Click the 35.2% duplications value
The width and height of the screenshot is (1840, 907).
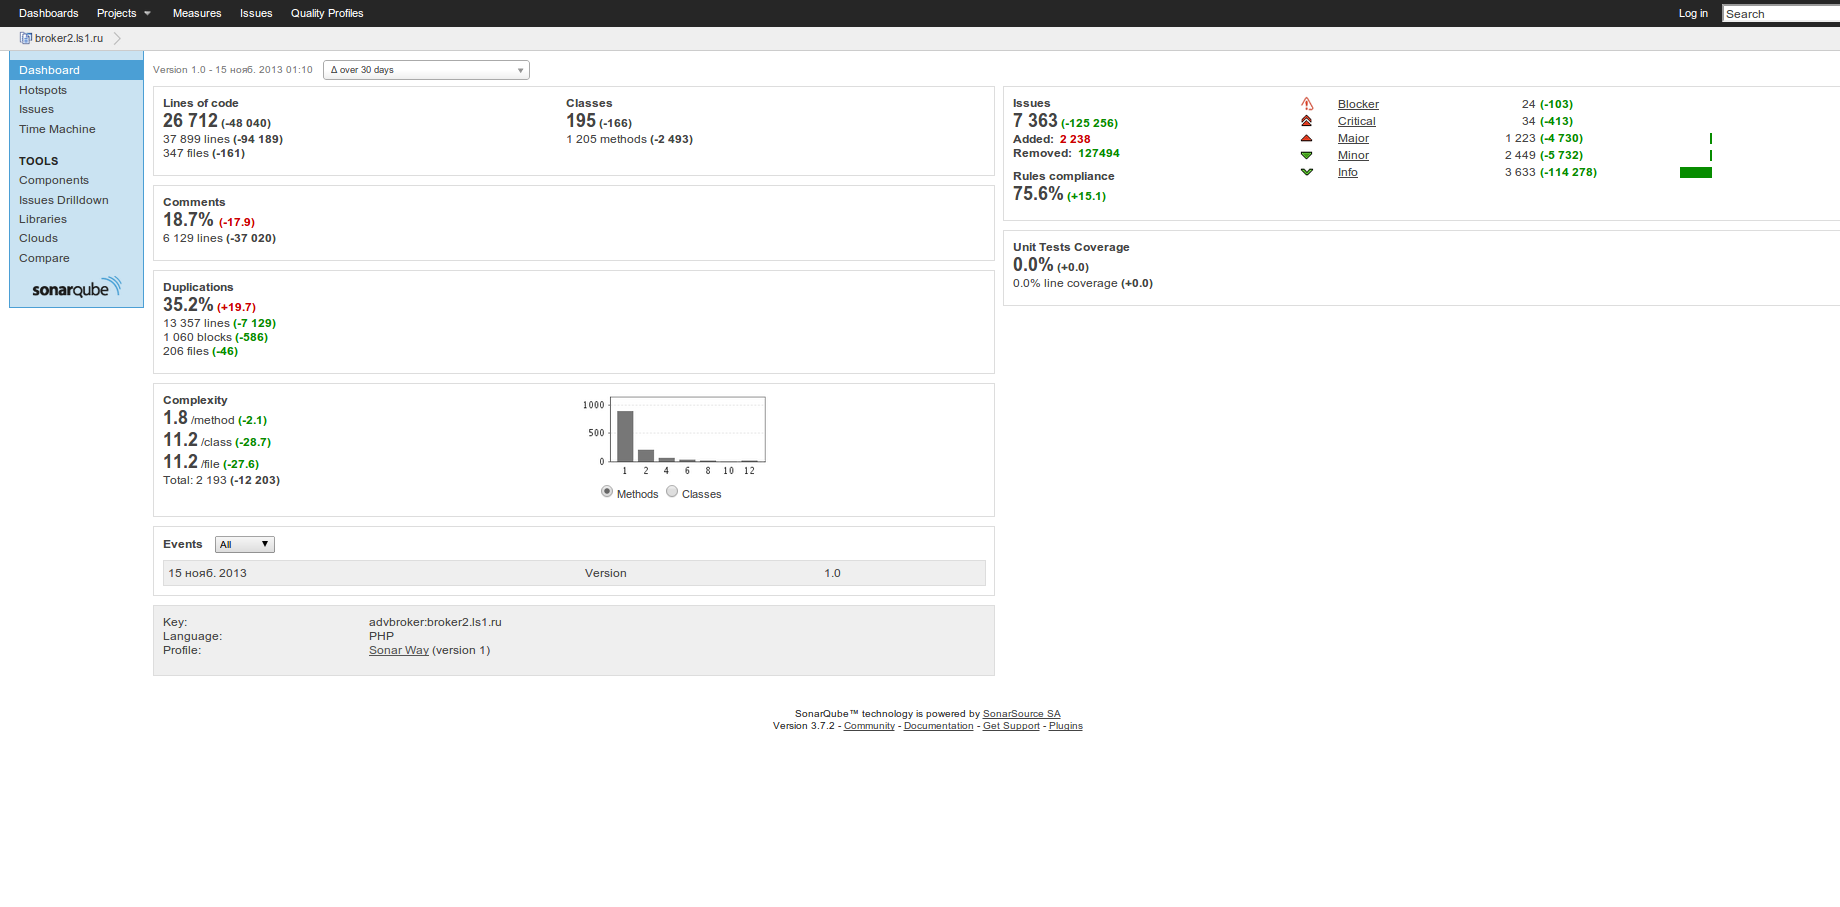click(188, 305)
